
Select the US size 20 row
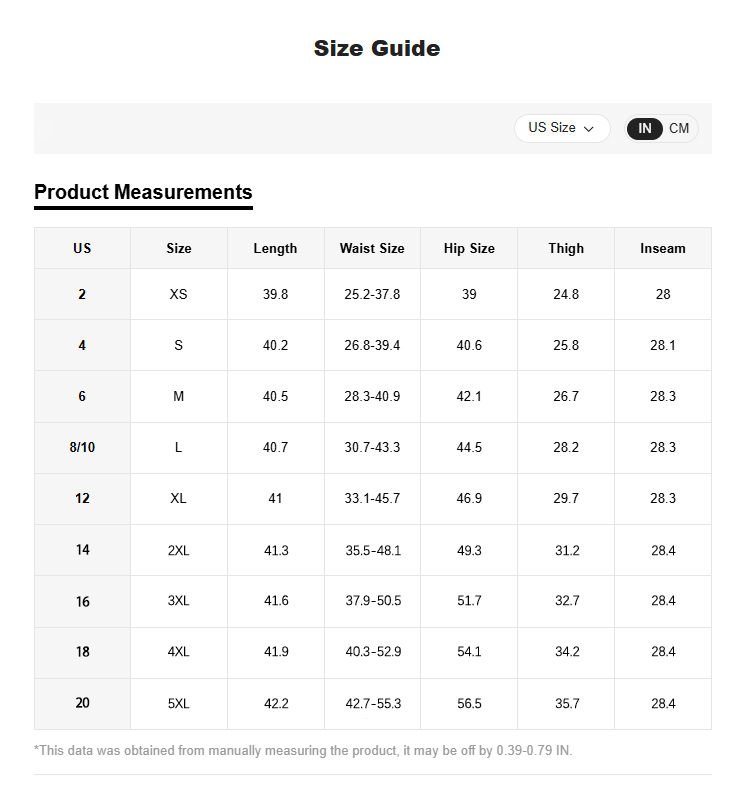[x=82, y=703]
